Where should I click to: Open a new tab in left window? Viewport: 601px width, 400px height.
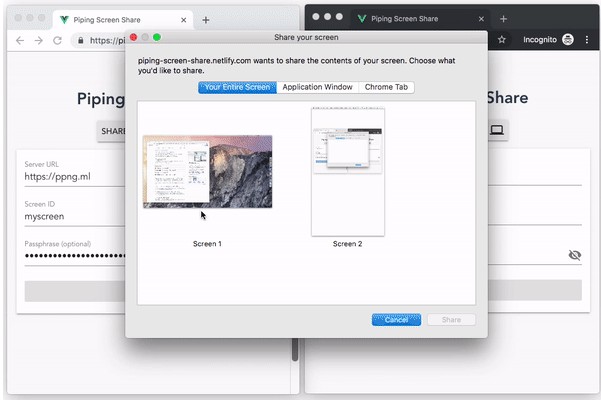pyautogui.click(x=206, y=19)
